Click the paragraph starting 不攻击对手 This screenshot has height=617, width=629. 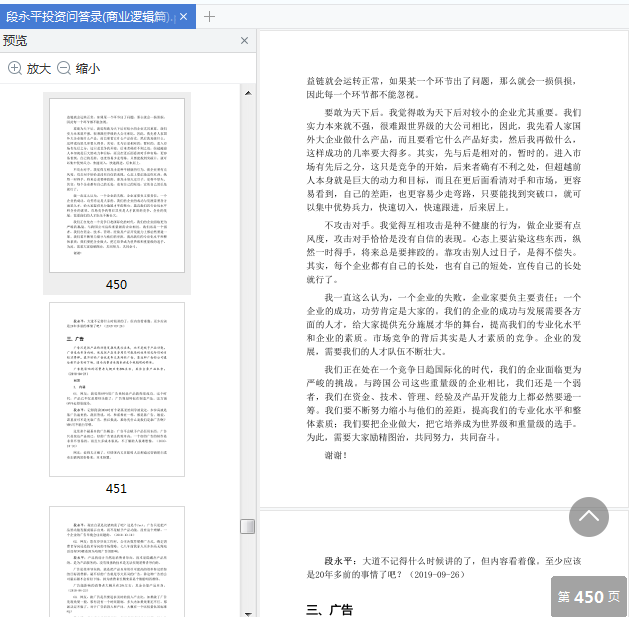pos(444,252)
